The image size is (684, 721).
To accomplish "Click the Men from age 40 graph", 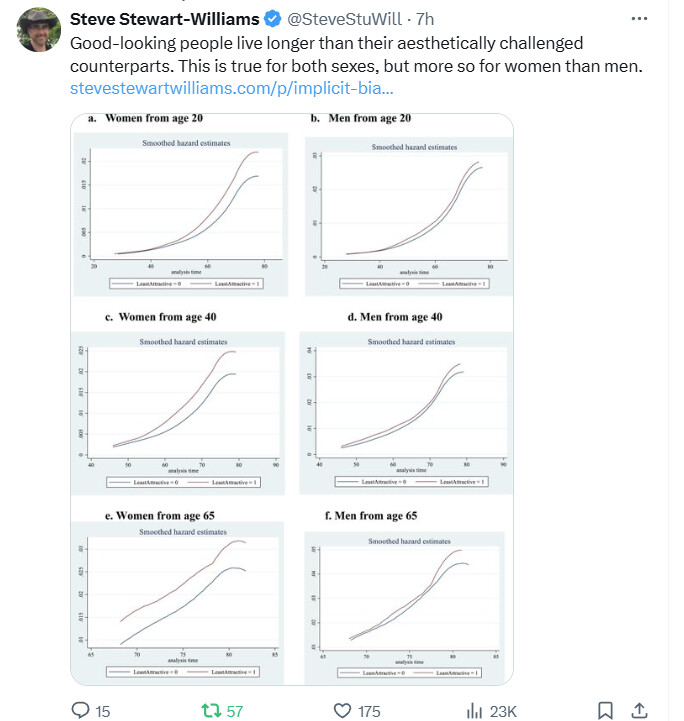I will [x=406, y=413].
